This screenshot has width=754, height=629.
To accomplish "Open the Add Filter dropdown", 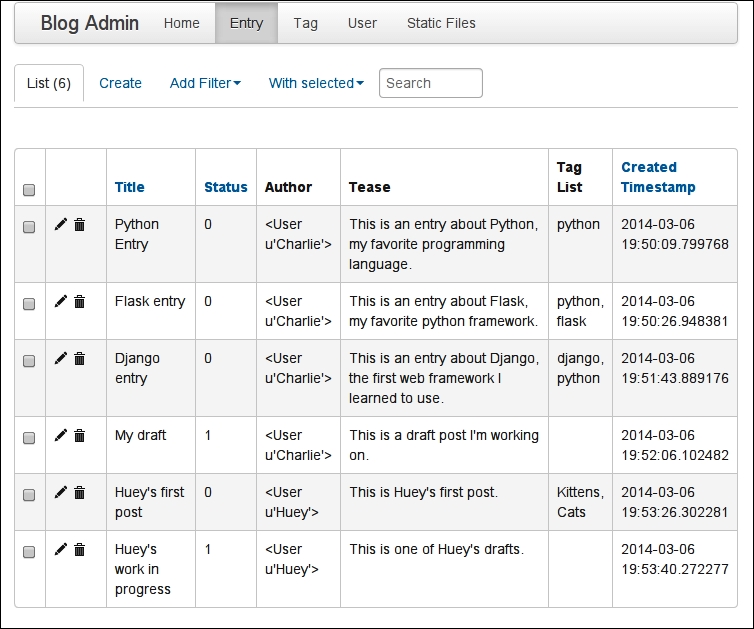I will [x=205, y=83].
